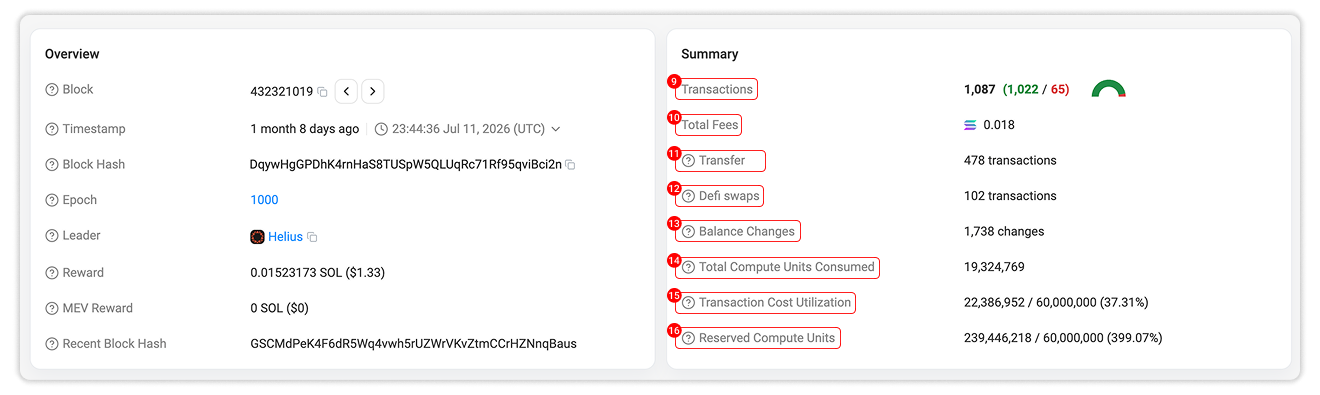
Task: Copy the block number 432321019
Action: 323,92
